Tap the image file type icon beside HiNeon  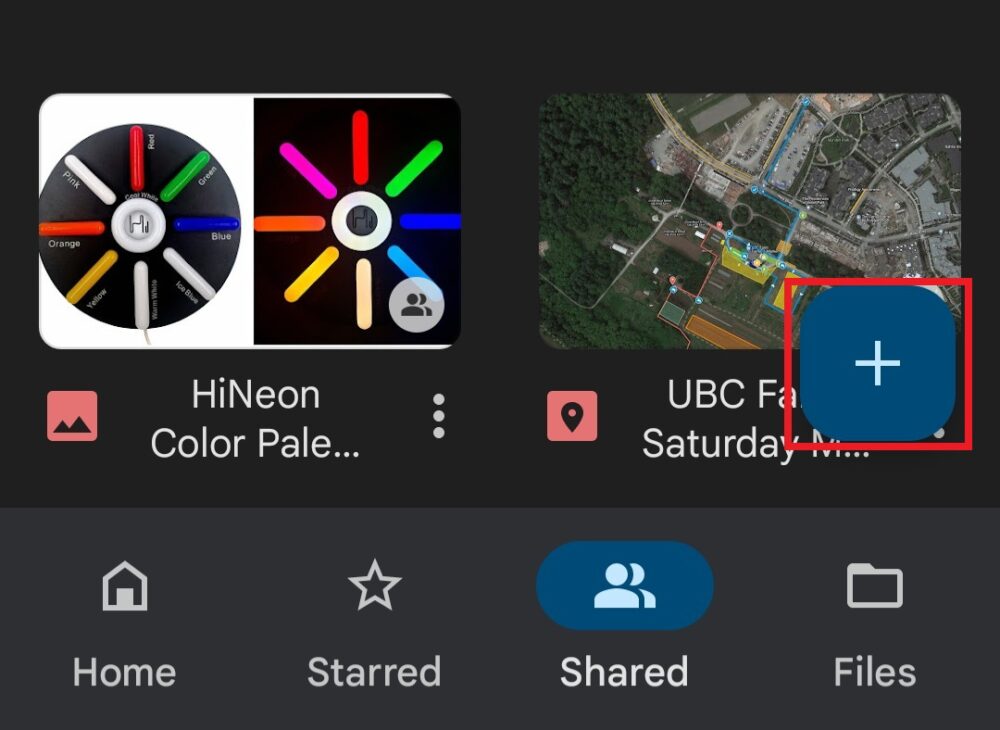72,416
